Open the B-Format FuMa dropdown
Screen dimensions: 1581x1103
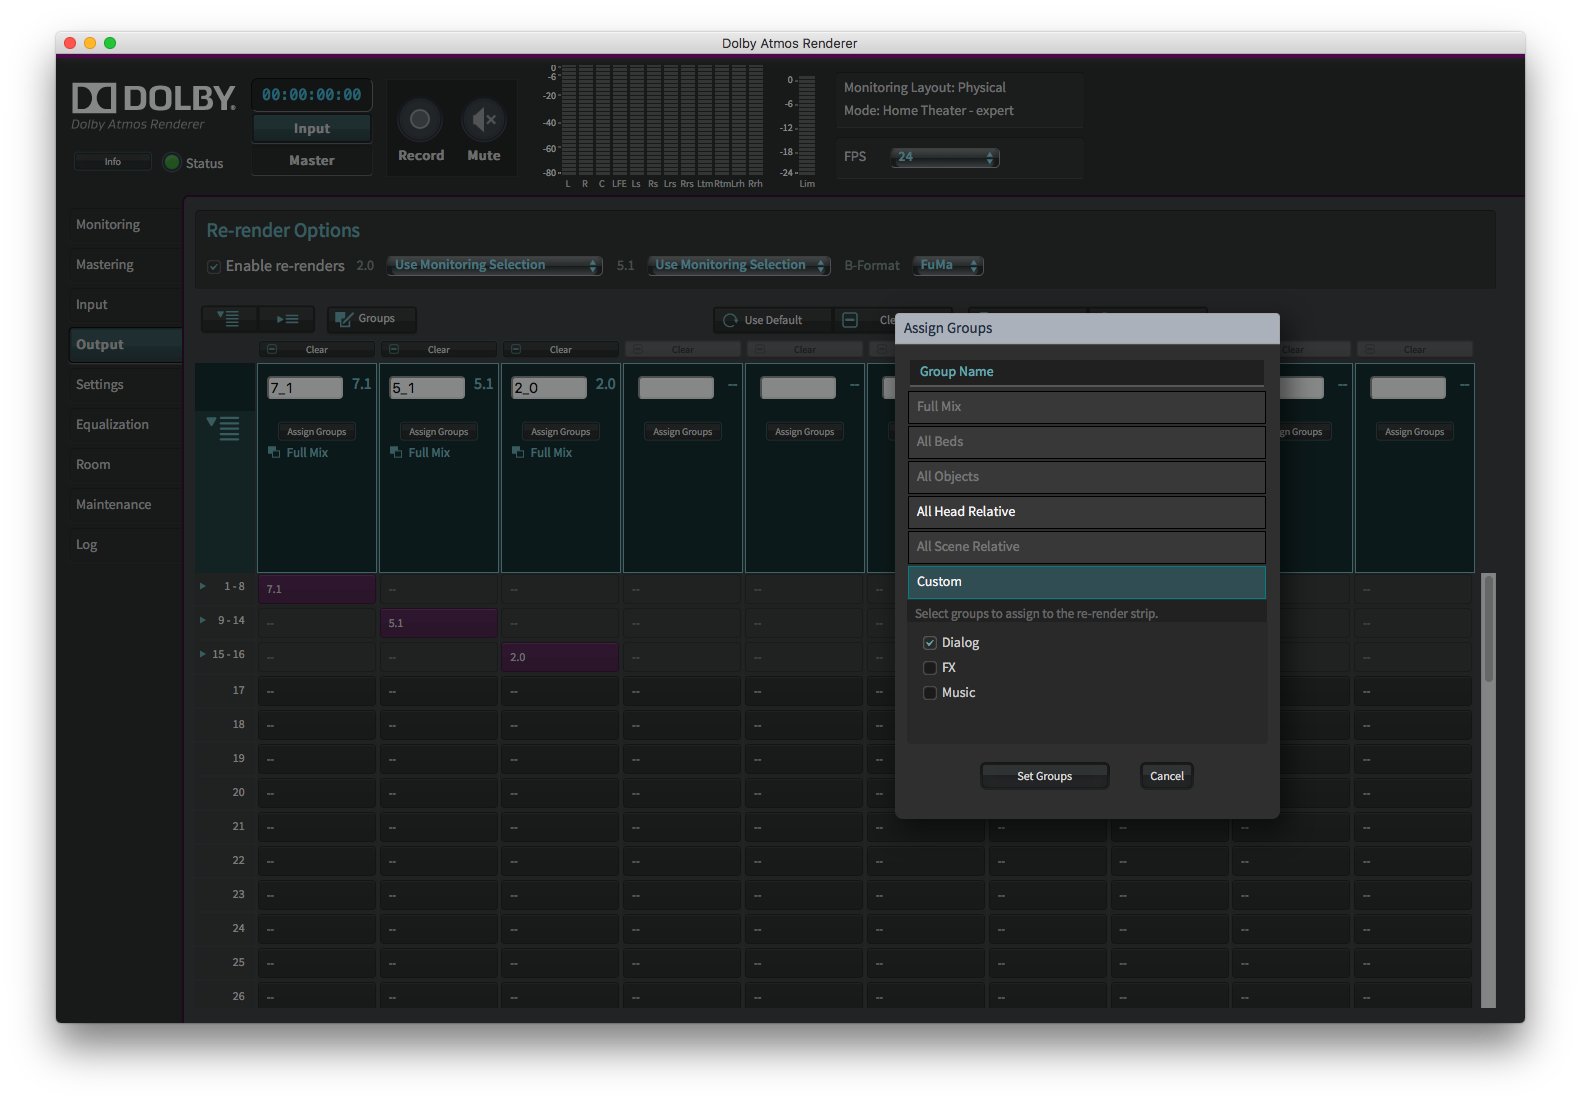(x=948, y=265)
